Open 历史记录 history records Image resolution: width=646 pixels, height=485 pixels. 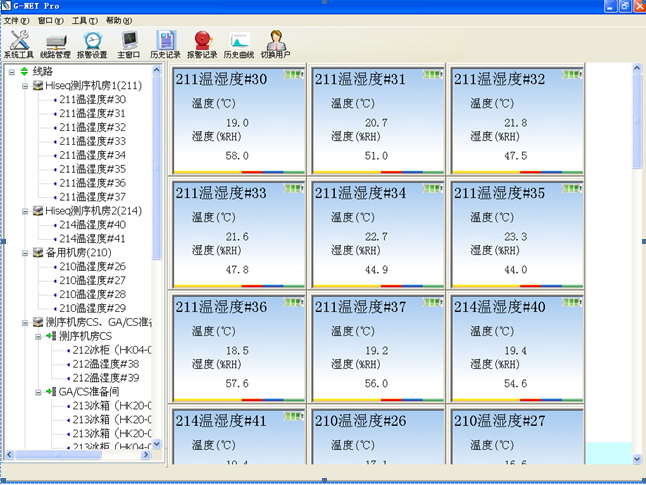[165, 45]
